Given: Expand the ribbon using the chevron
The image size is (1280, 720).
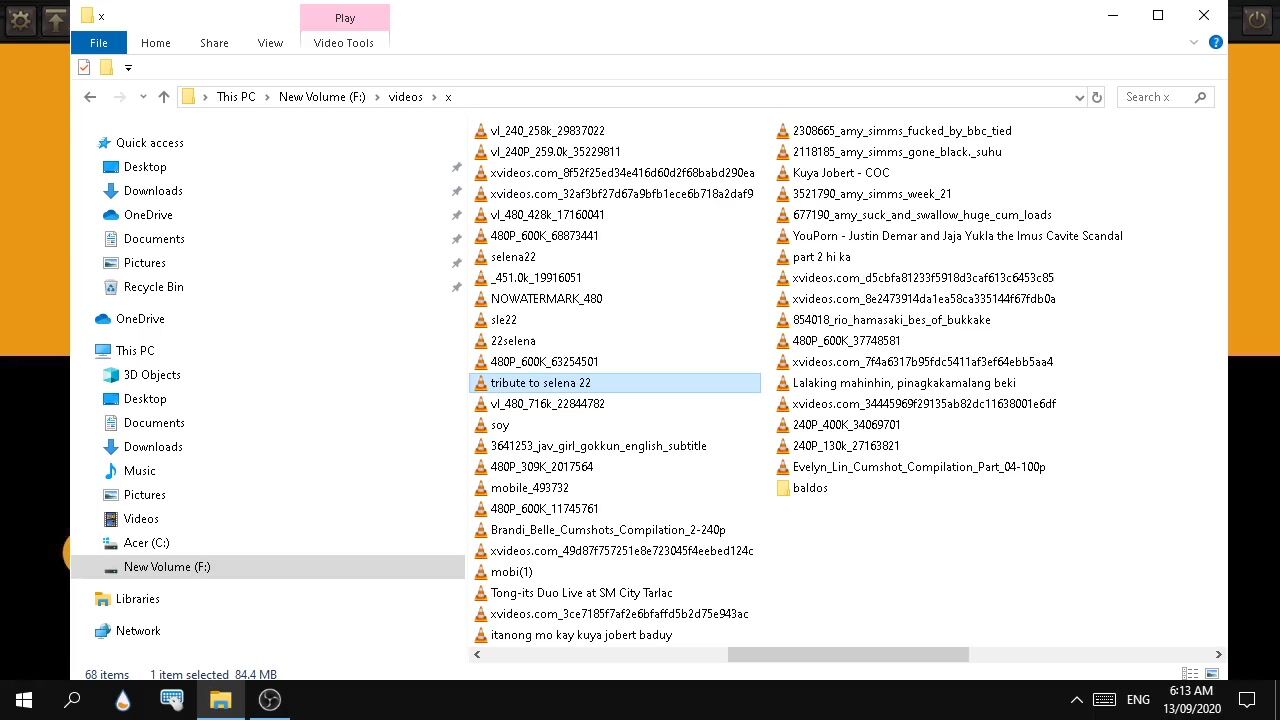Looking at the screenshot, I should pos(1194,43).
